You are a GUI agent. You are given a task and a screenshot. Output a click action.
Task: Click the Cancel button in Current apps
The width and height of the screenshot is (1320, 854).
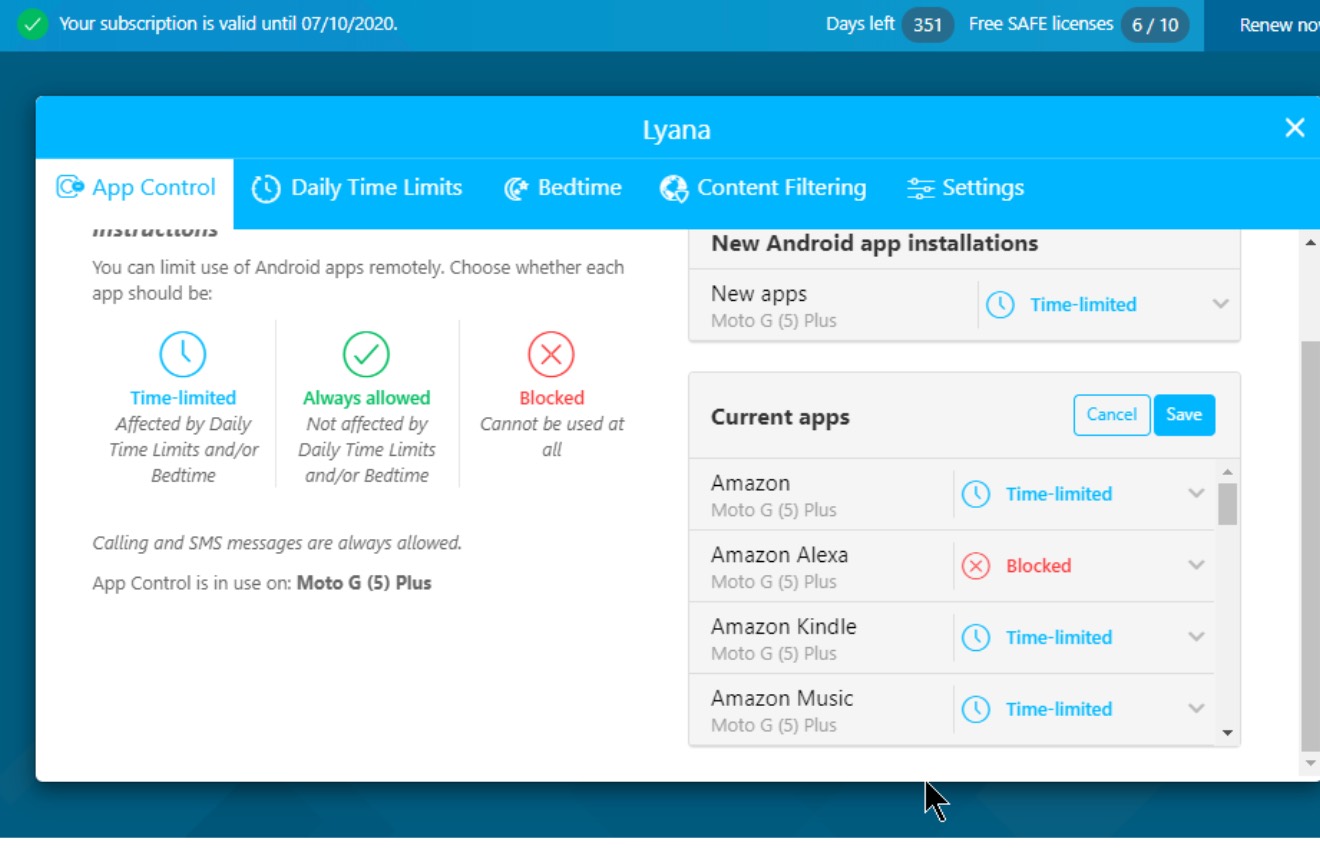pos(1112,415)
